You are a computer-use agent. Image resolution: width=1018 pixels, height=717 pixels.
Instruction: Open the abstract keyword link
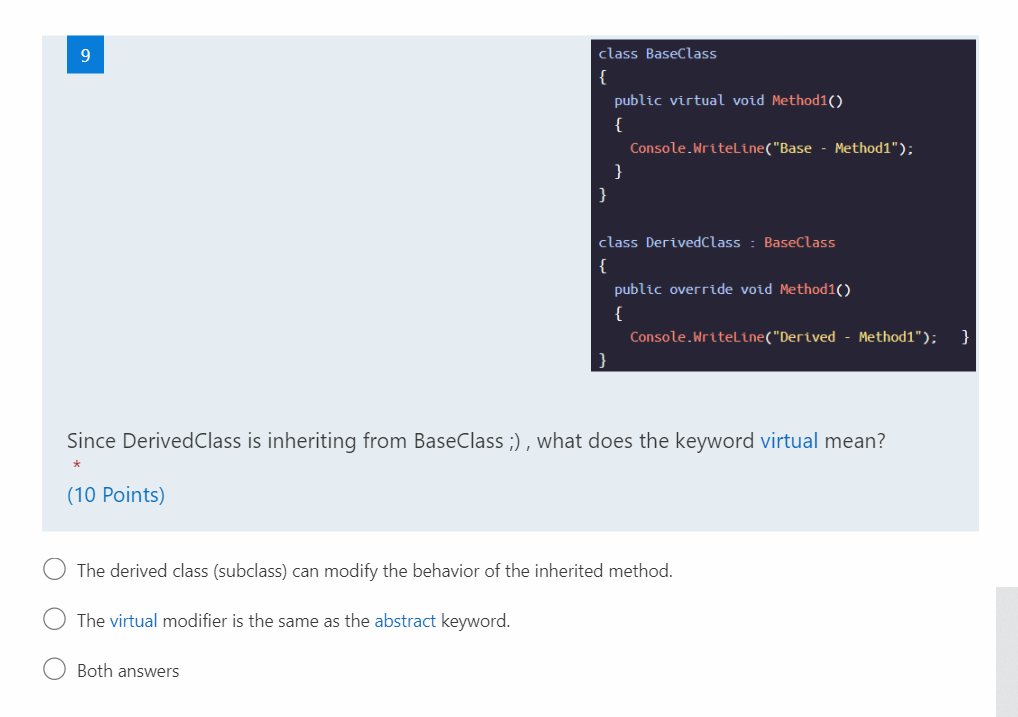[x=404, y=620]
